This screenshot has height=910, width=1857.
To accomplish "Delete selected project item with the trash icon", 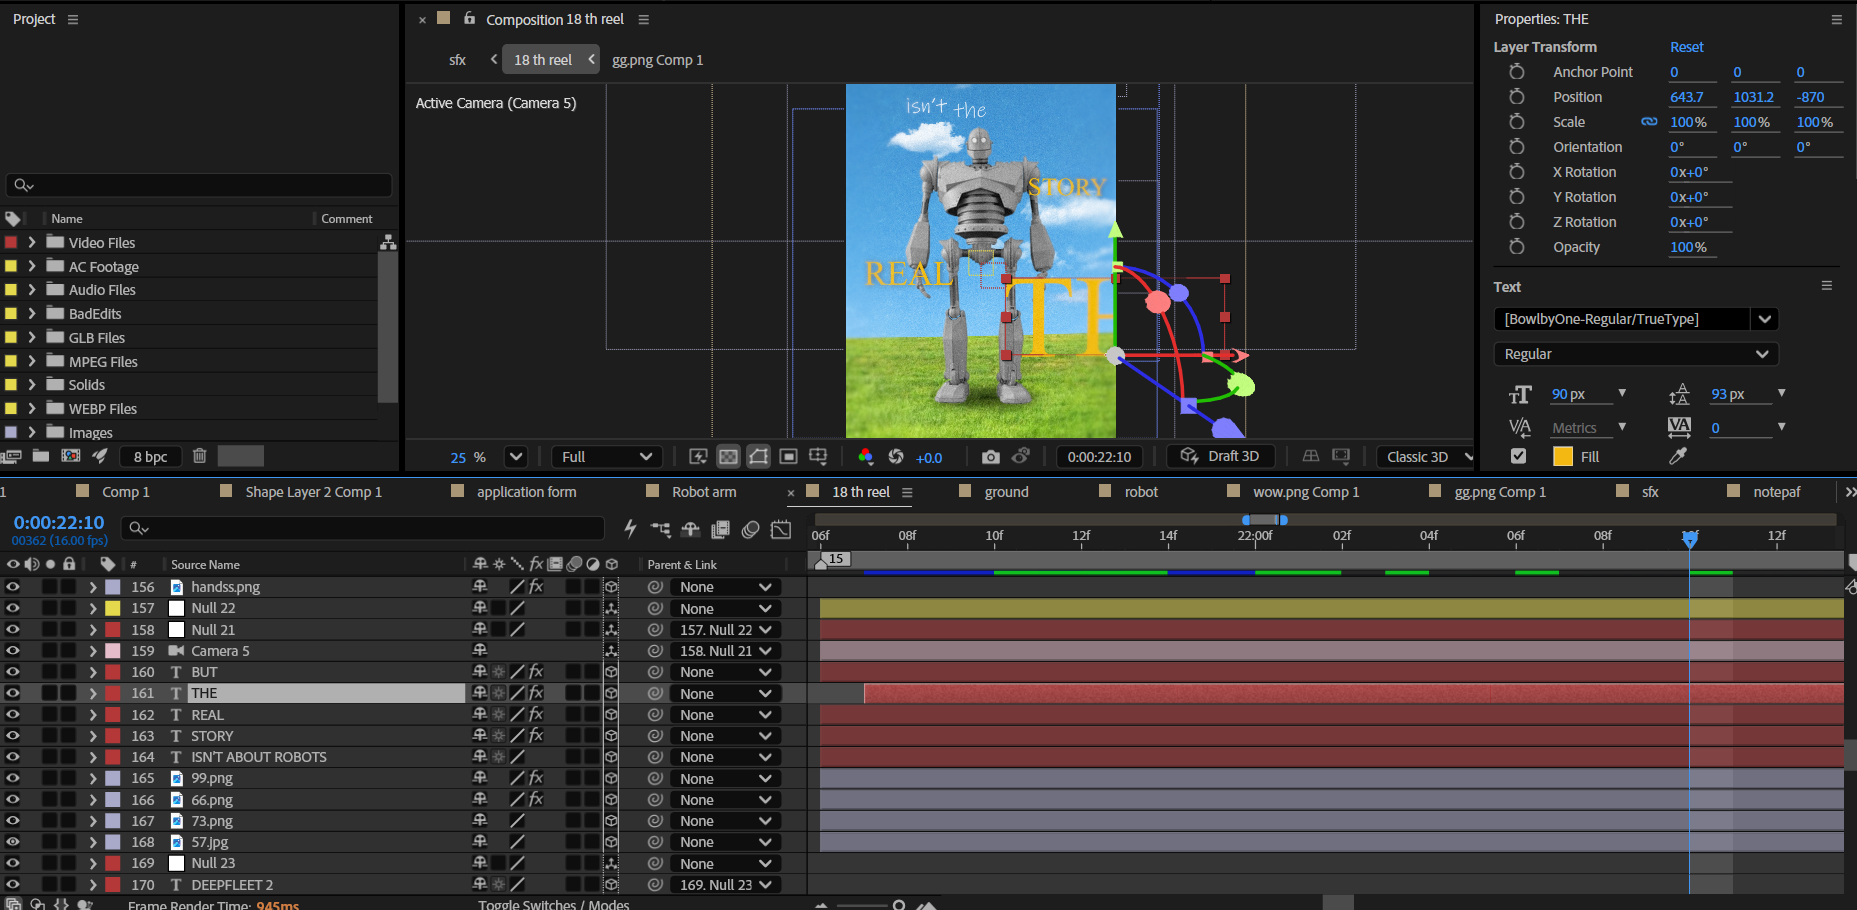I will pyautogui.click(x=199, y=456).
